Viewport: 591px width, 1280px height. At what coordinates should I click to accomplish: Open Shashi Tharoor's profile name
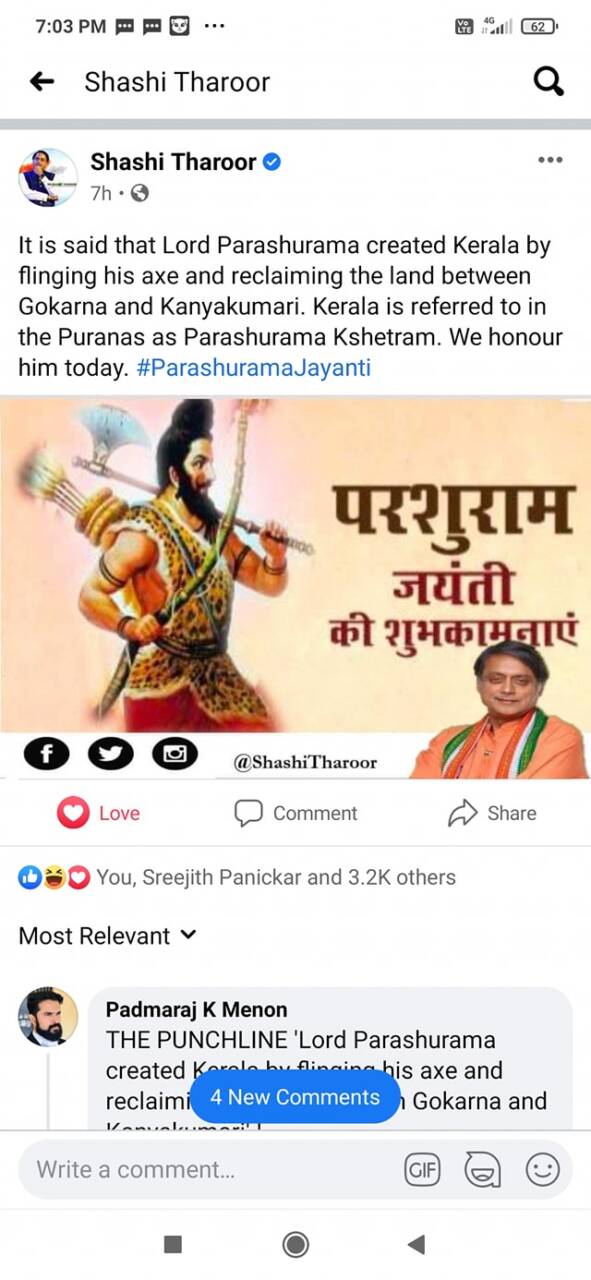174,162
